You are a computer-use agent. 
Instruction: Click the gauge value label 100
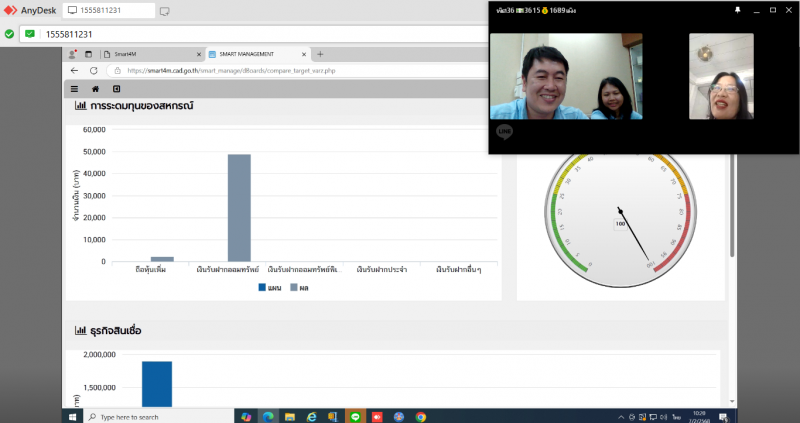[620, 224]
